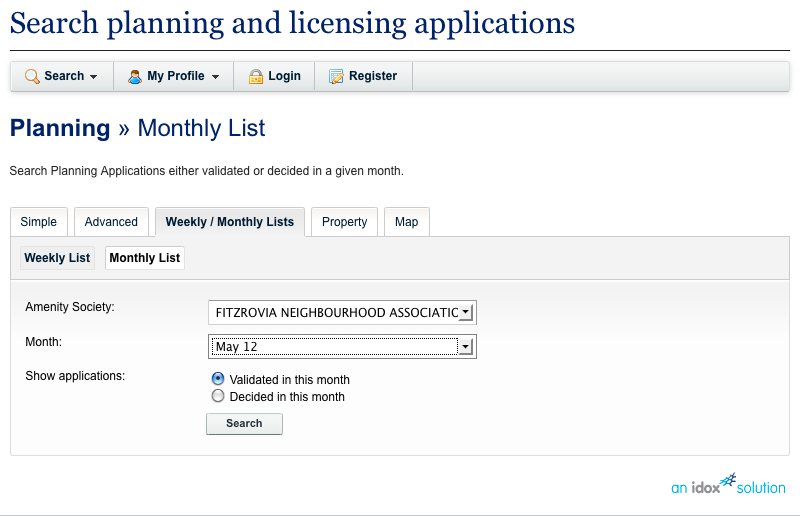Select the Weekly / Monthly Lists tab

pos(230,222)
